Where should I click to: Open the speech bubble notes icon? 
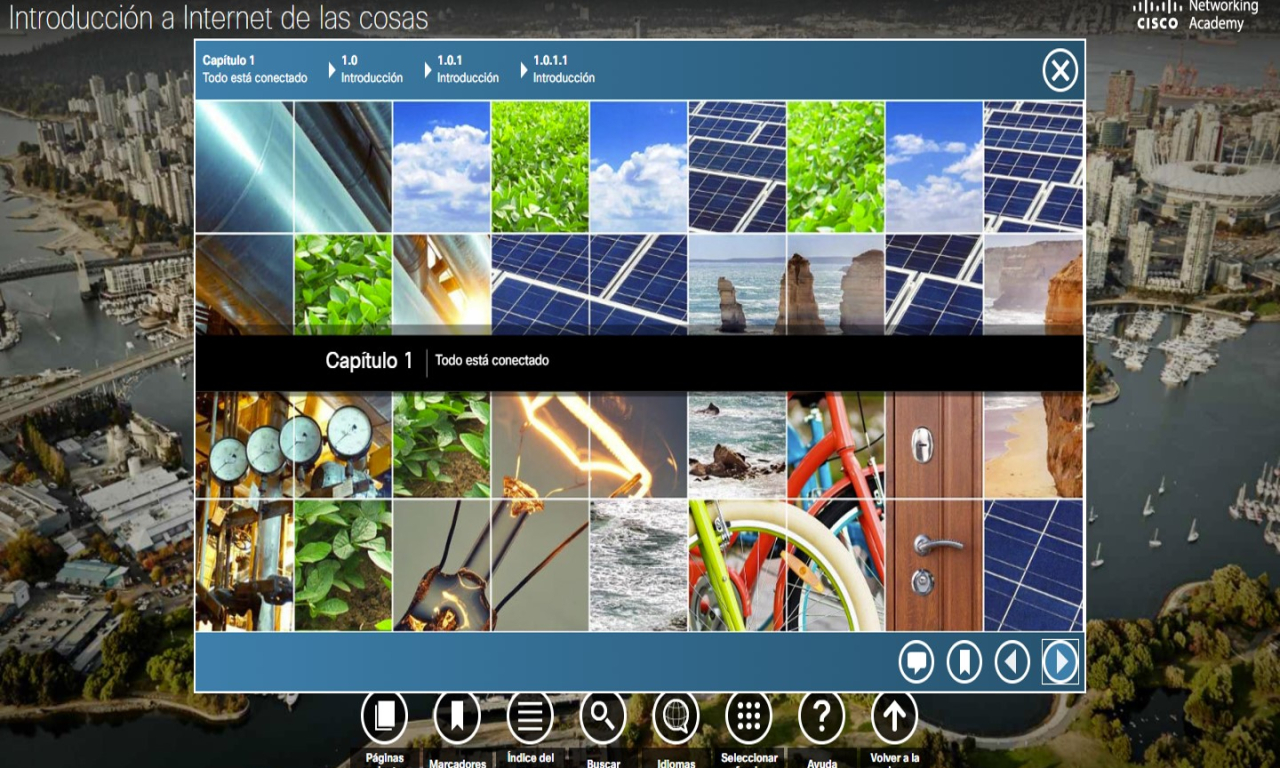pos(916,662)
